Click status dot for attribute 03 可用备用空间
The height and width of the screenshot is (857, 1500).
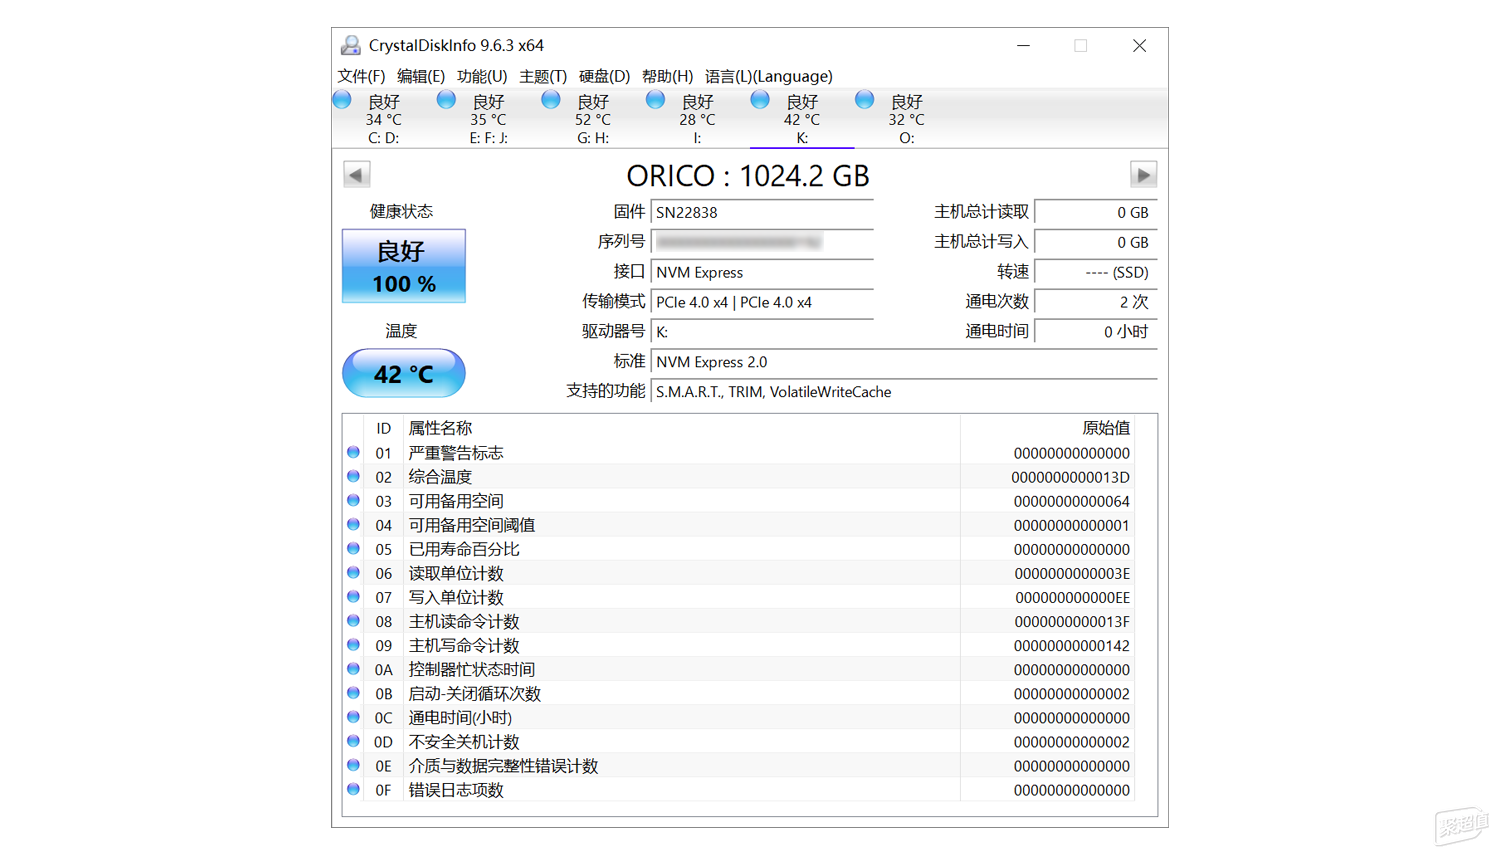[x=354, y=500]
